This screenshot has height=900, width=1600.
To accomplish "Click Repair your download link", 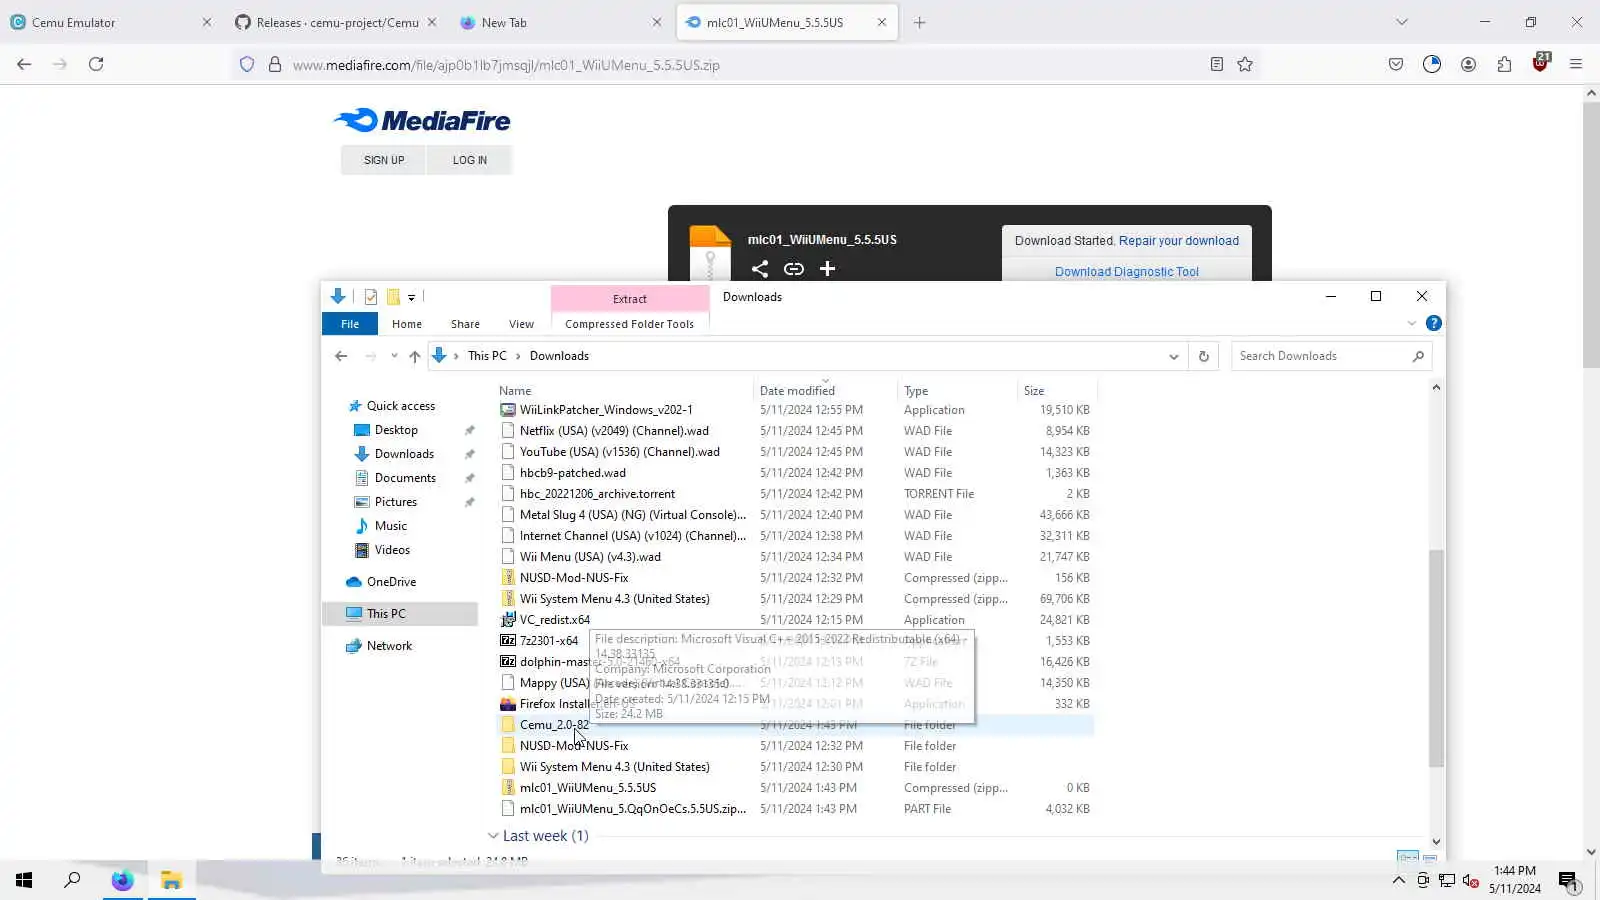I will pos(1179,241).
